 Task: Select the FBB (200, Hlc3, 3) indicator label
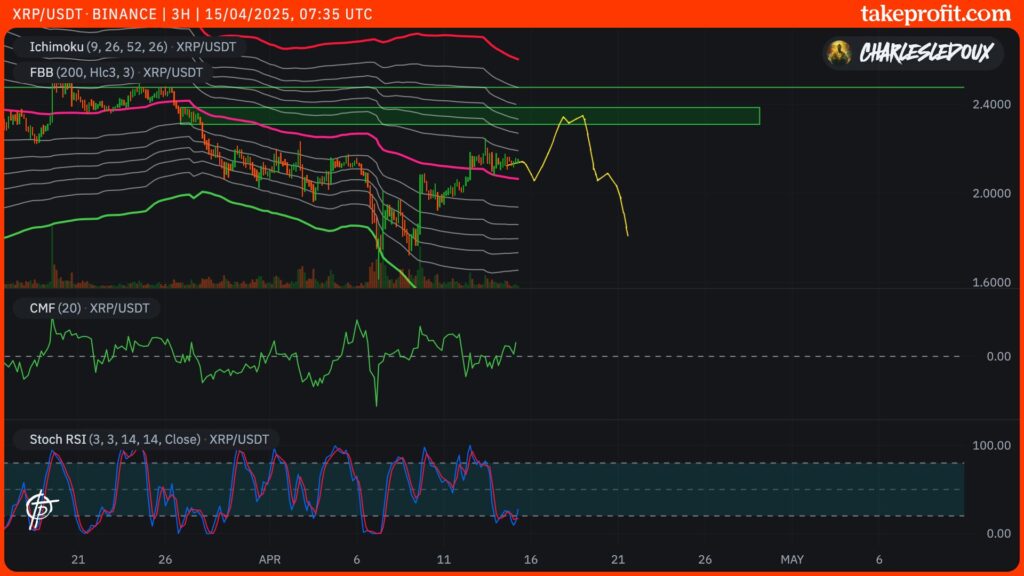[x=84, y=72]
